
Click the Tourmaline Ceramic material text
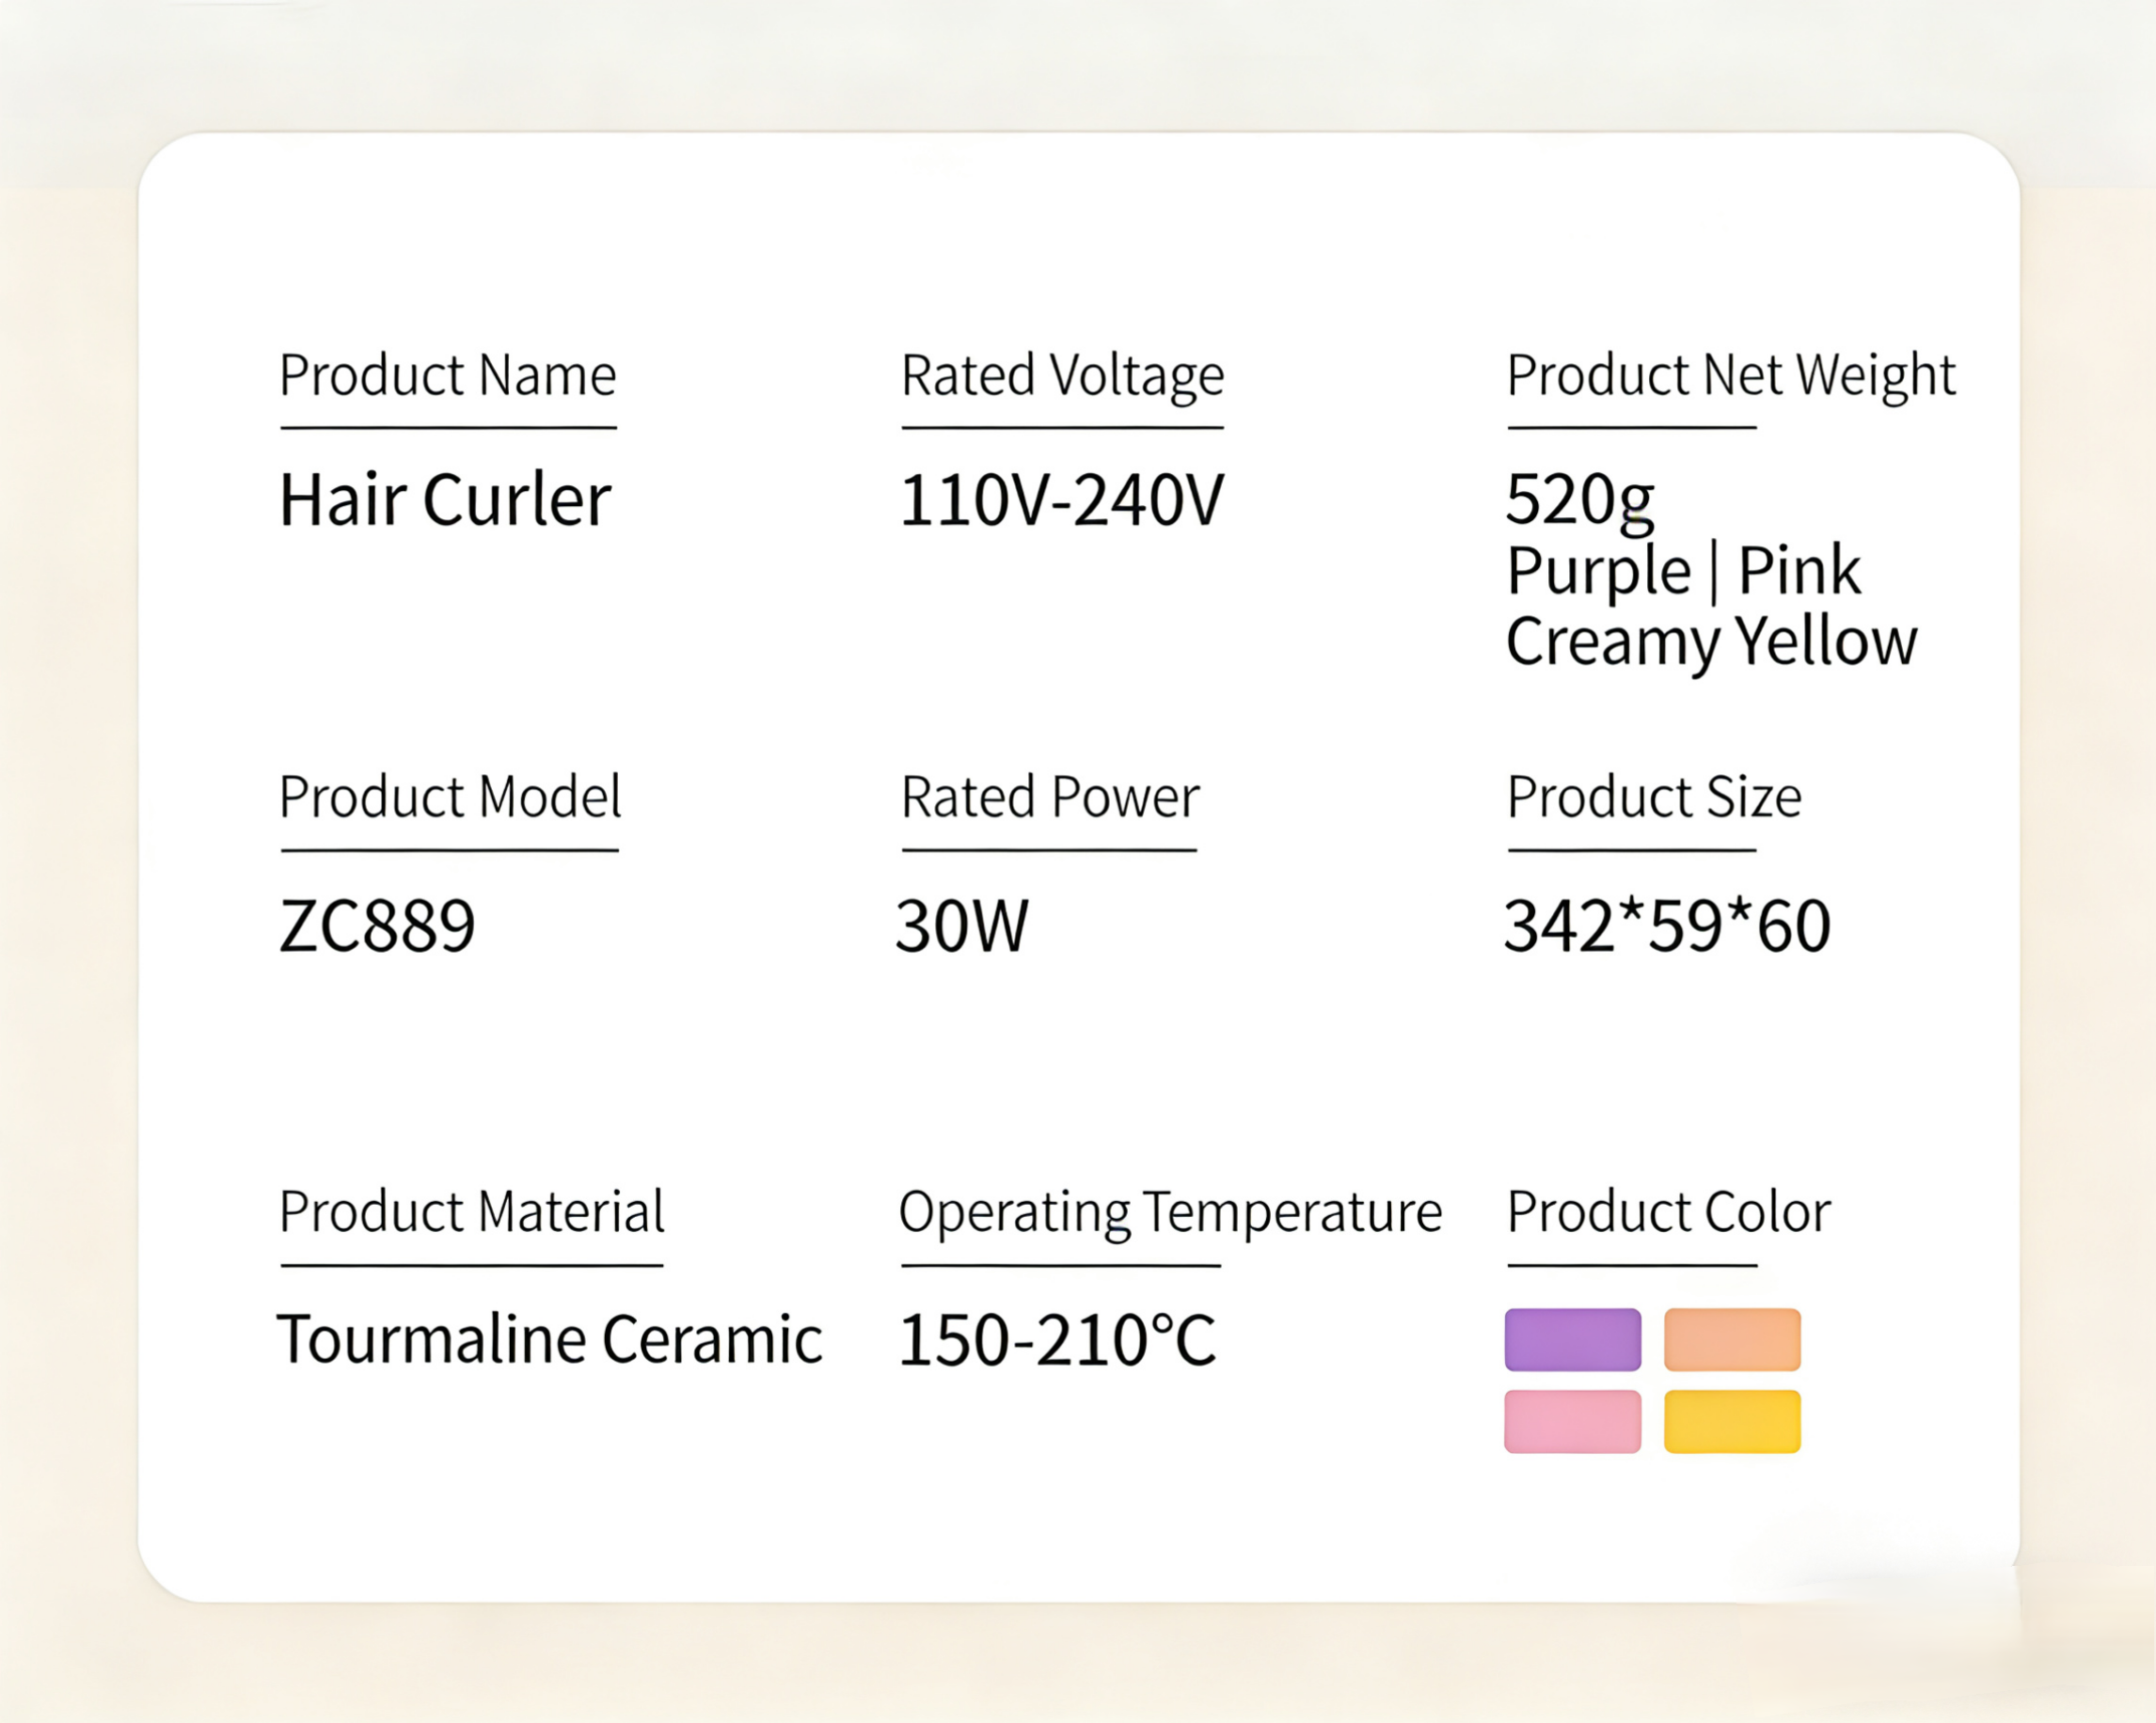click(549, 1339)
